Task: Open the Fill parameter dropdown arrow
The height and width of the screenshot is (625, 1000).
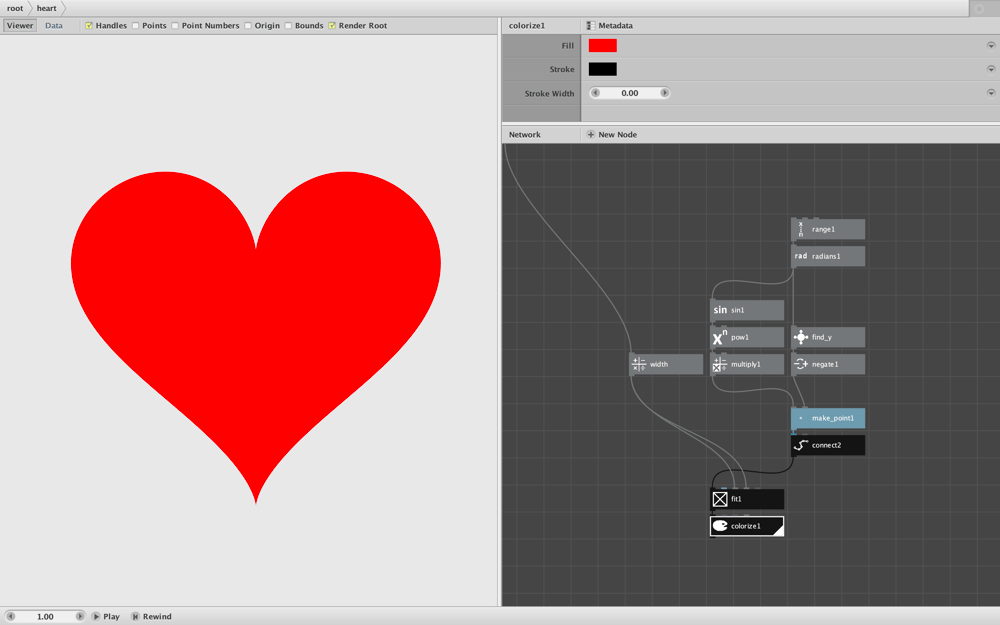Action: 991,45
